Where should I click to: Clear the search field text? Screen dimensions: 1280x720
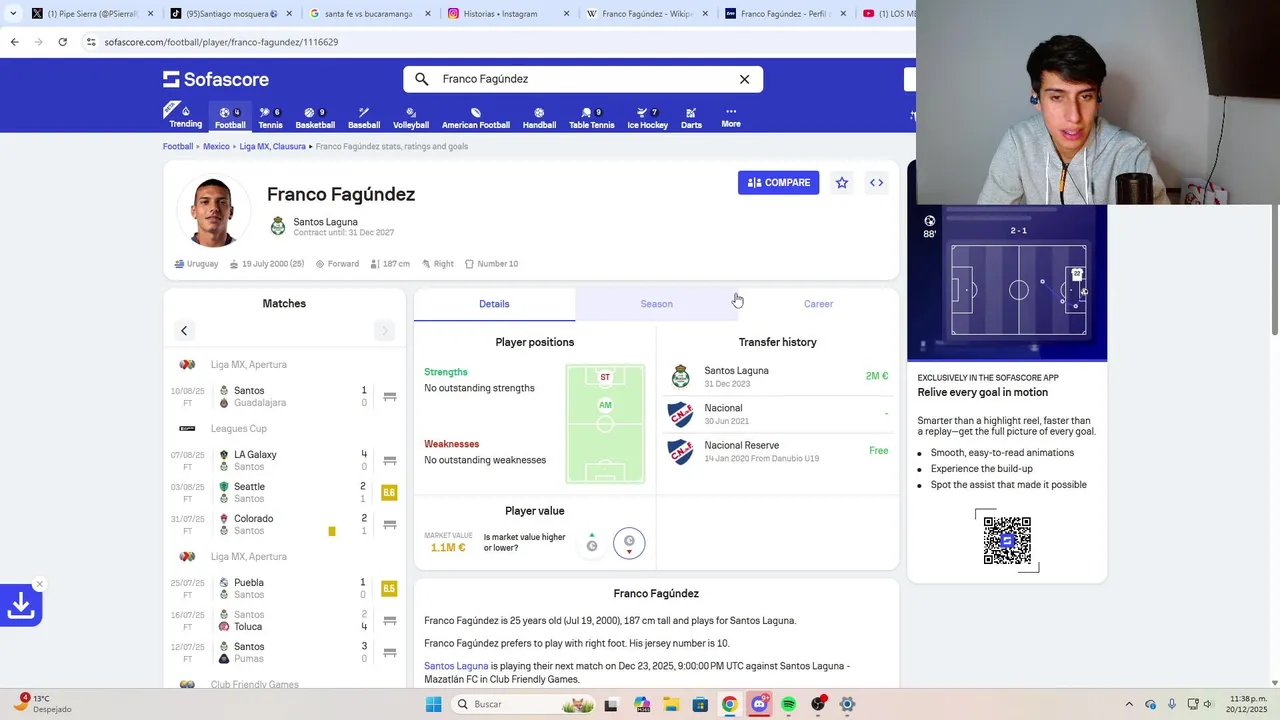click(744, 79)
